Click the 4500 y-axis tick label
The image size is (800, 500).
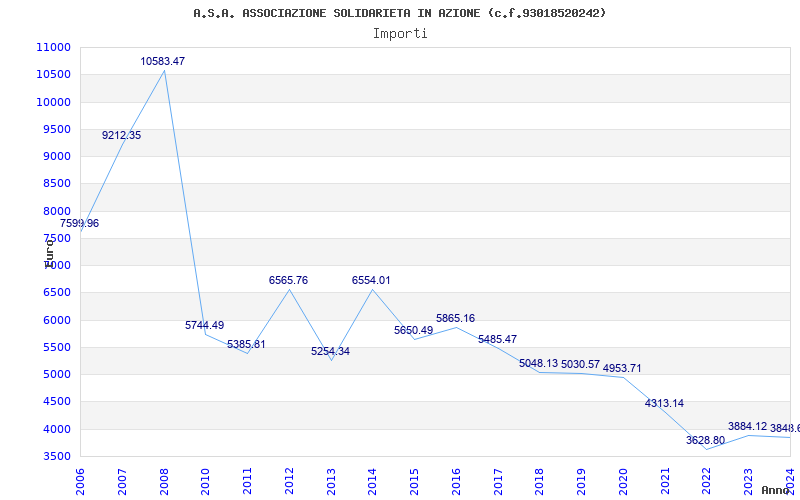click(x=56, y=402)
